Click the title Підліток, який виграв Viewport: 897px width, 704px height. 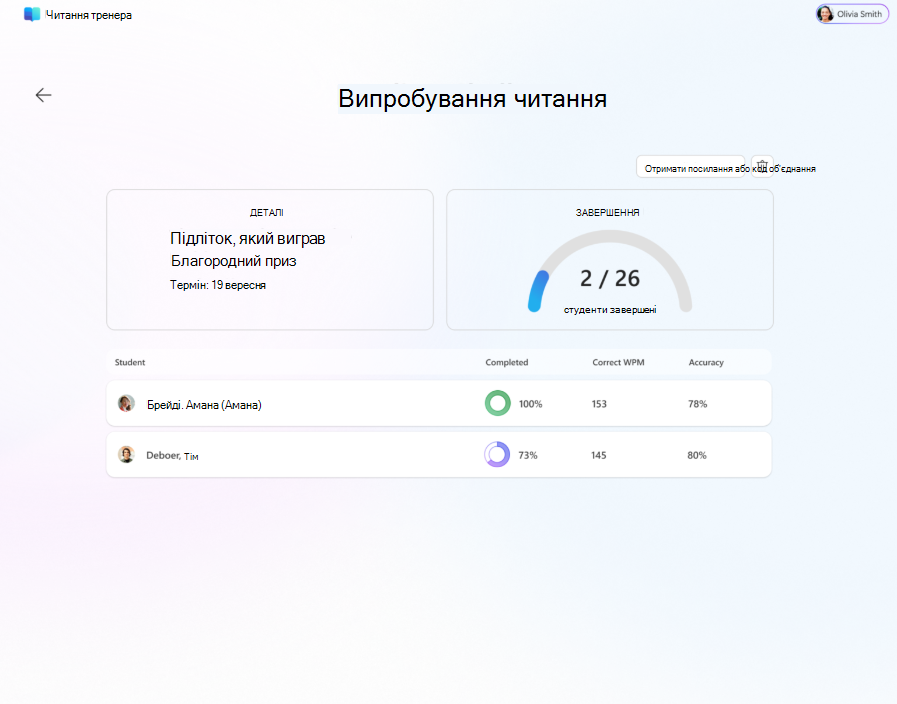(248, 238)
